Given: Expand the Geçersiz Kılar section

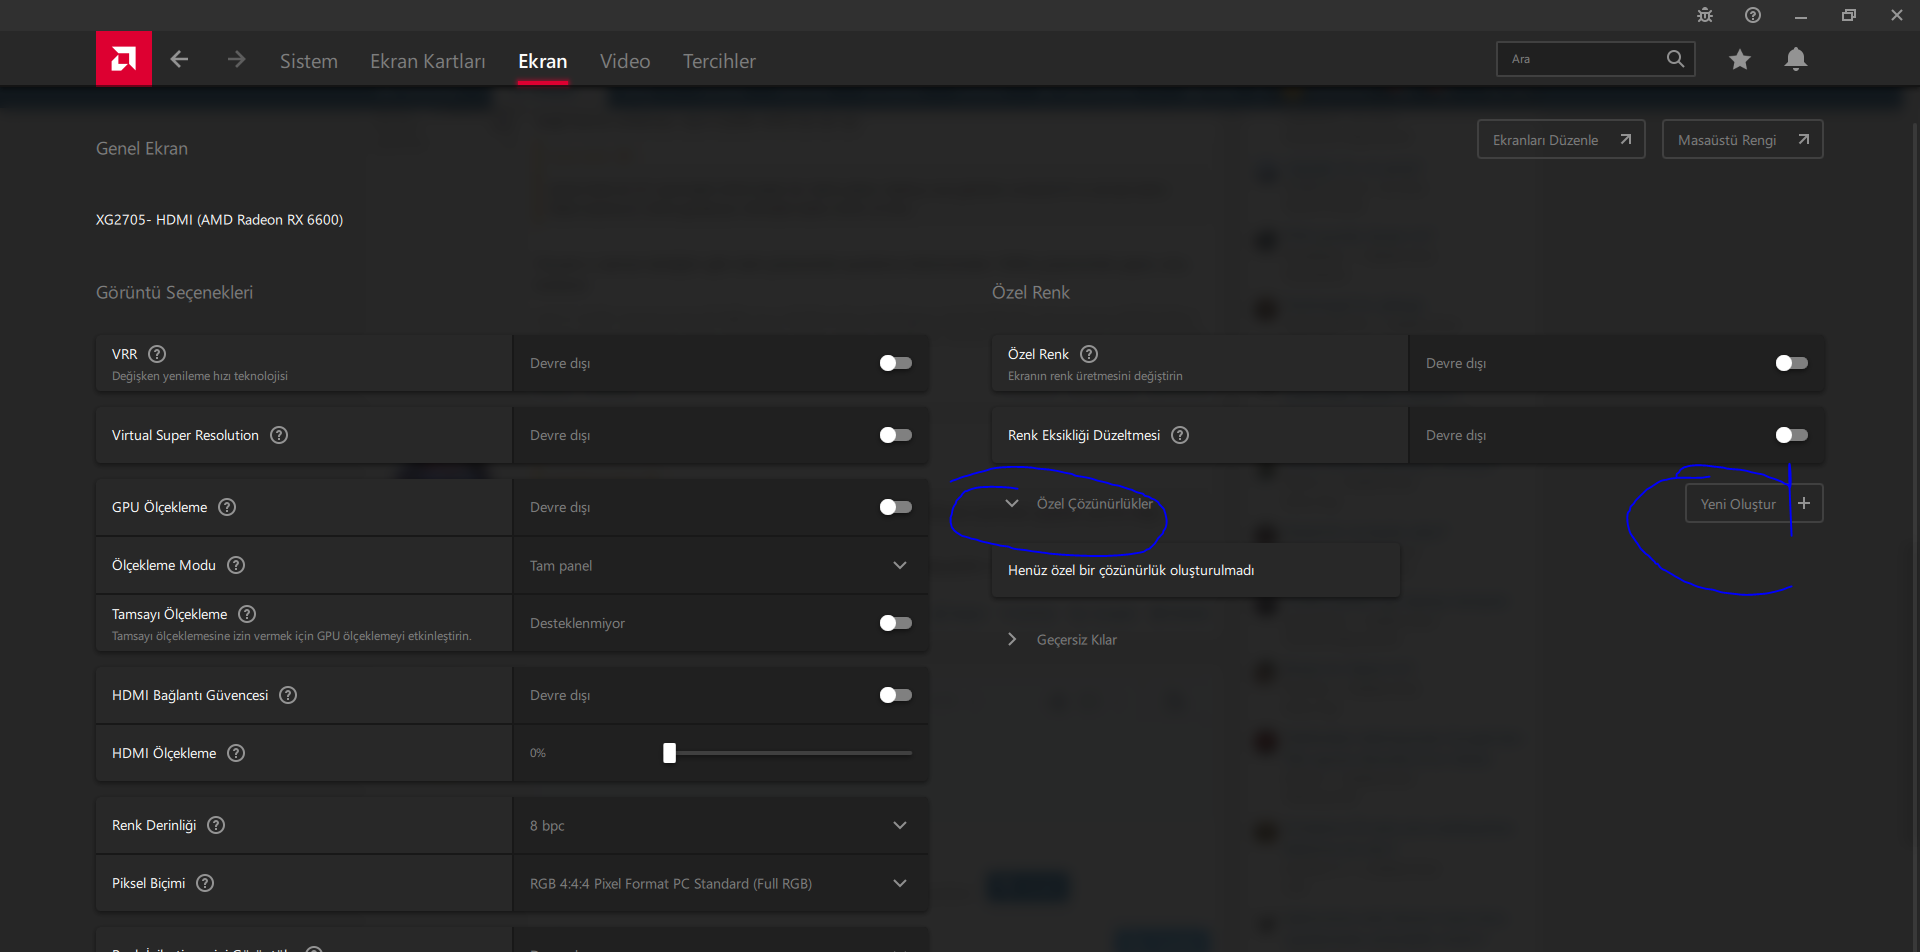Looking at the screenshot, I should point(1013,640).
